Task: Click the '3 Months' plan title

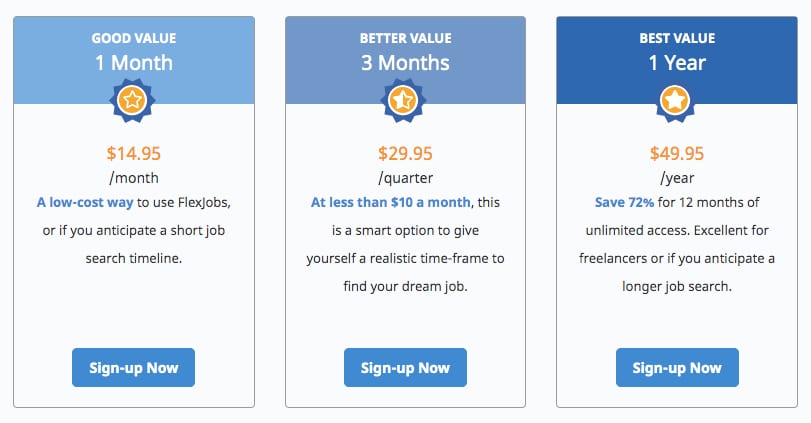Action: pyautogui.click(x=406, y=63)
